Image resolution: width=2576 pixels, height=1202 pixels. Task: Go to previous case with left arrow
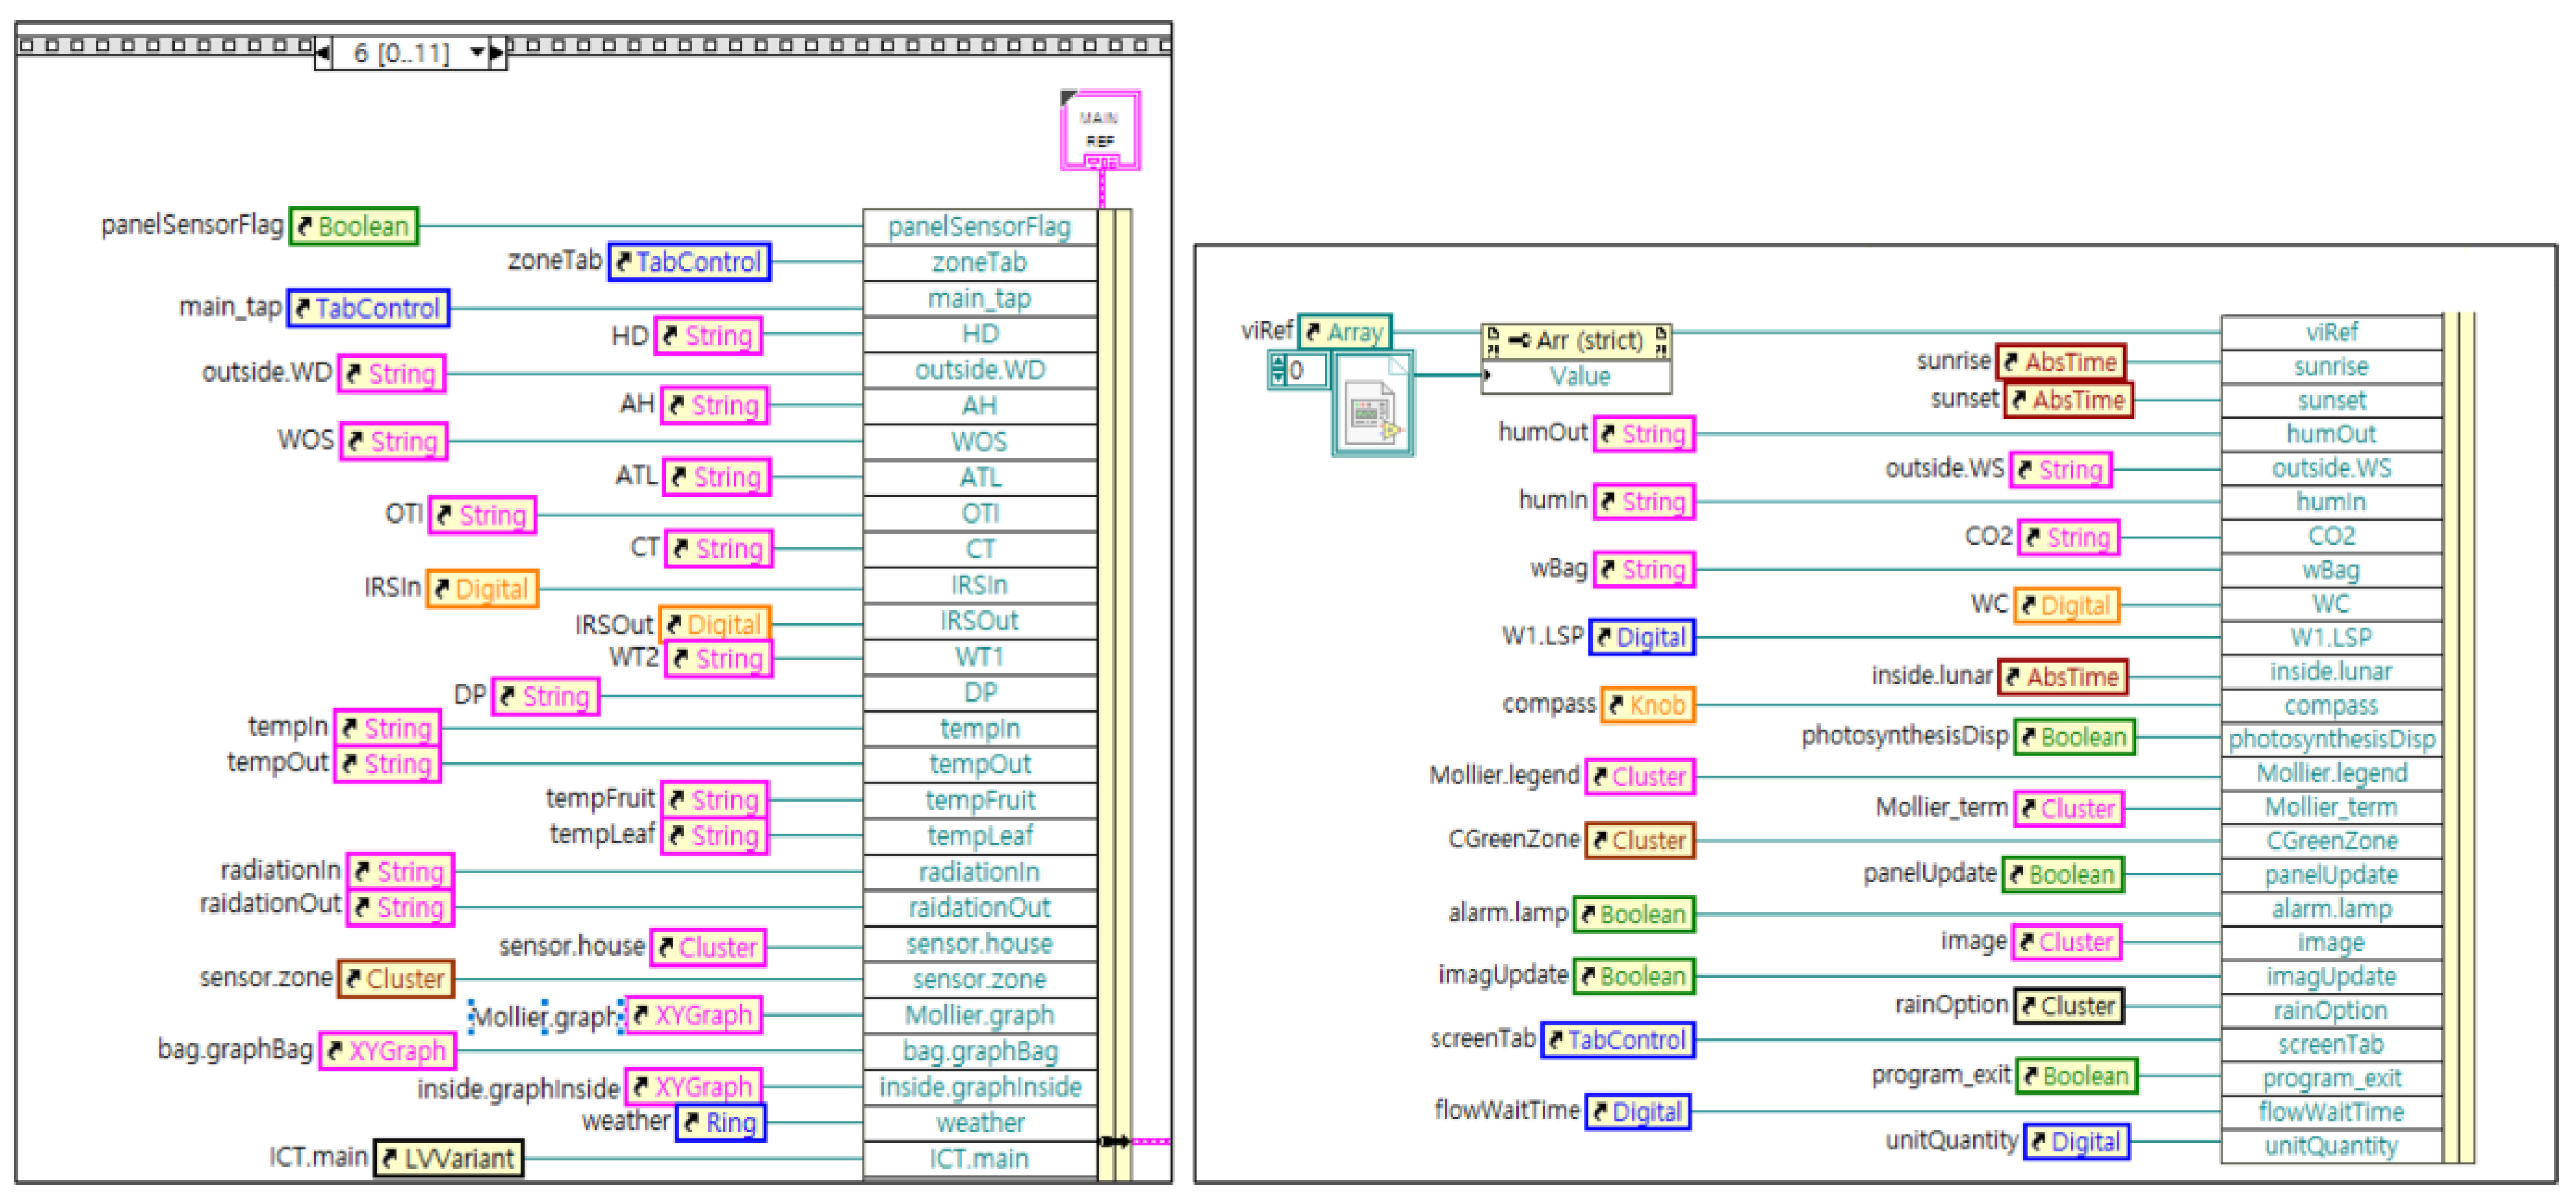pyautogui.click(x=323, y=52)
